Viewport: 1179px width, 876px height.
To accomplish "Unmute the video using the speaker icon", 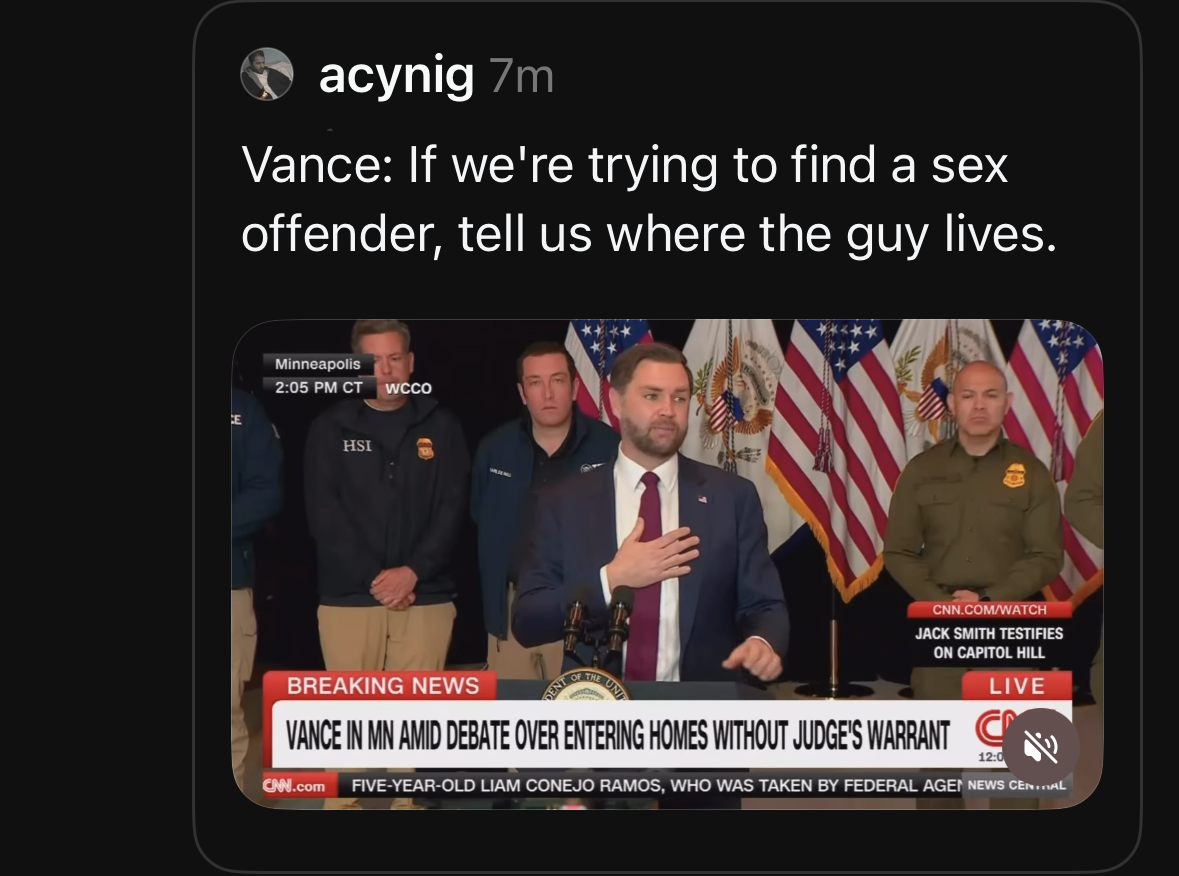I will coord(1040,747).
